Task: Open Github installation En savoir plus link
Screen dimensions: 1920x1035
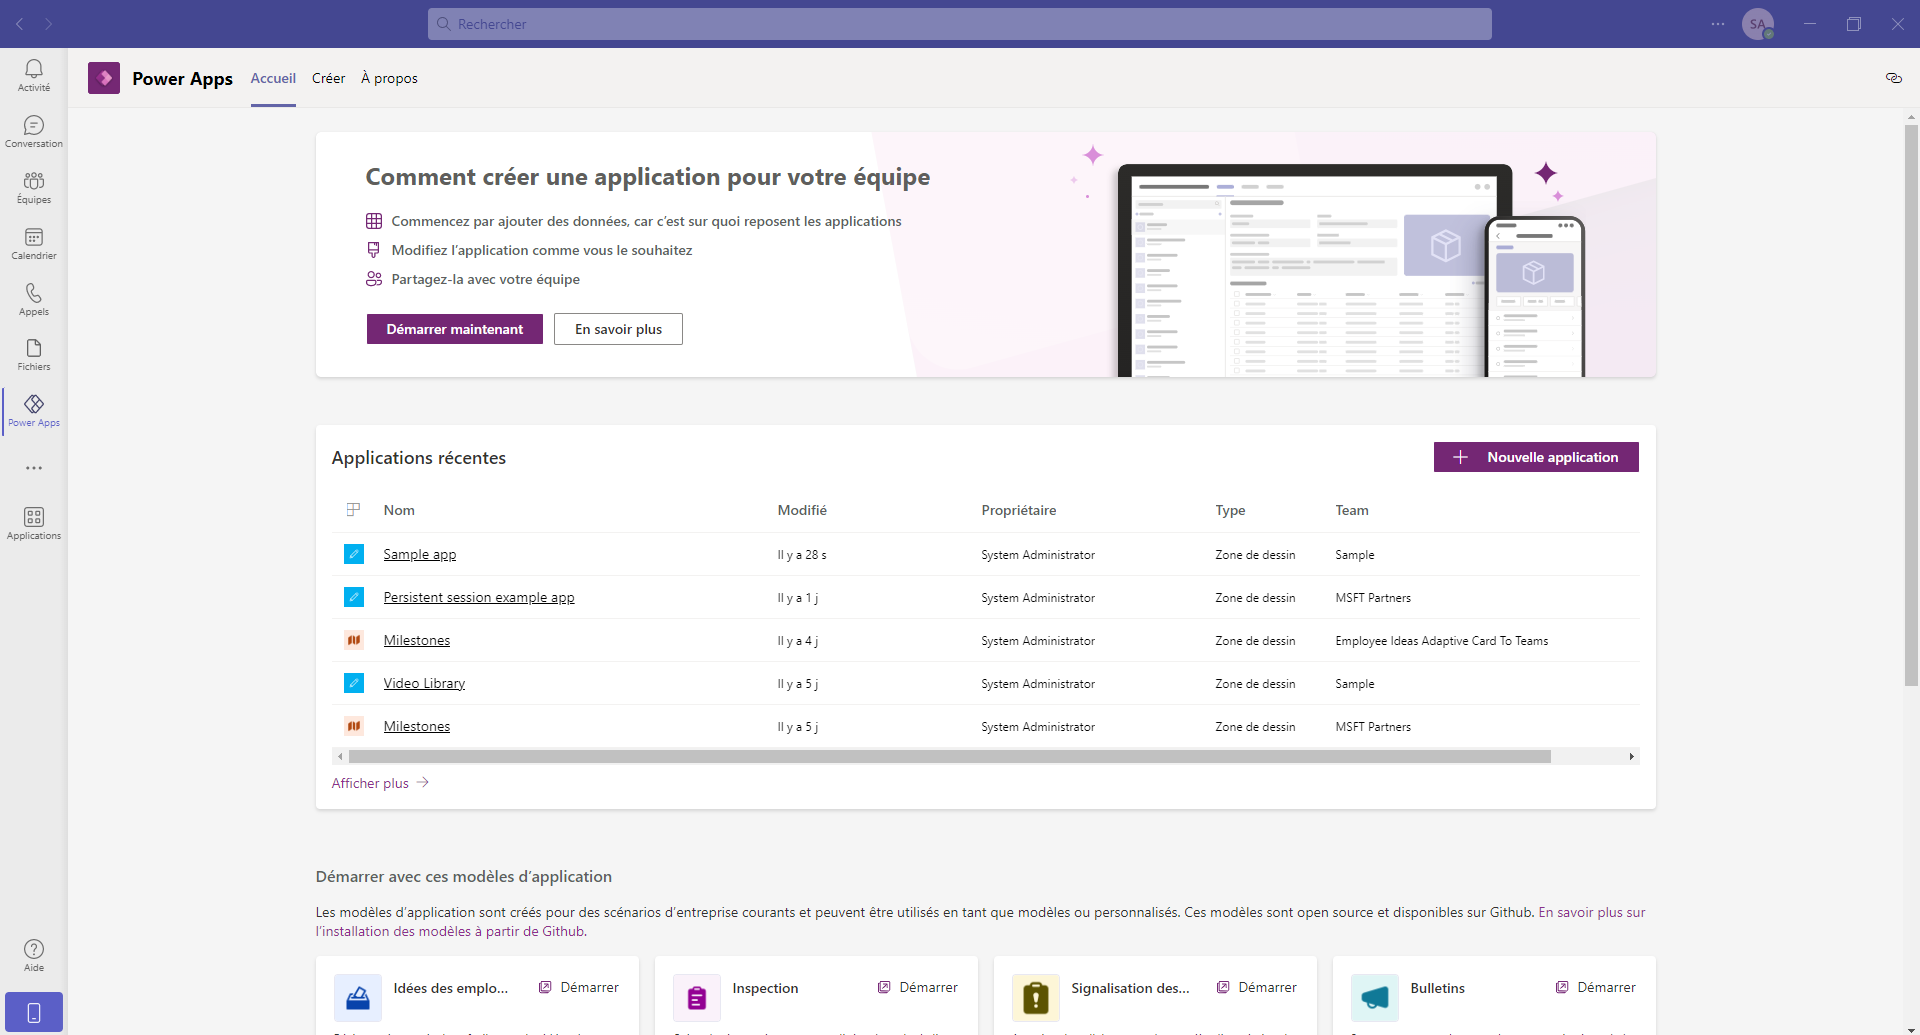Action: point(1591,912)
